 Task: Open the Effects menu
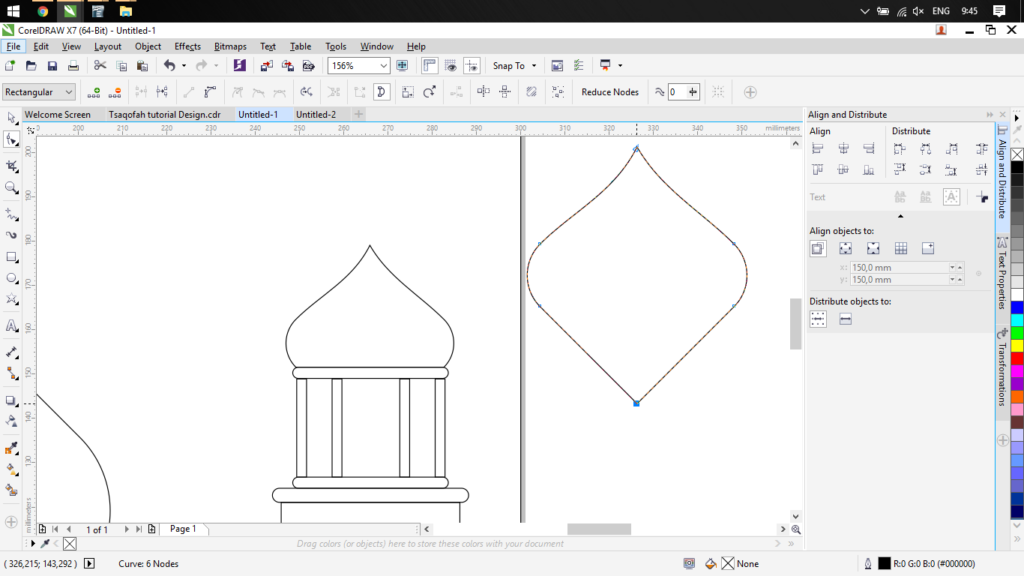click(x=187, y=46)
